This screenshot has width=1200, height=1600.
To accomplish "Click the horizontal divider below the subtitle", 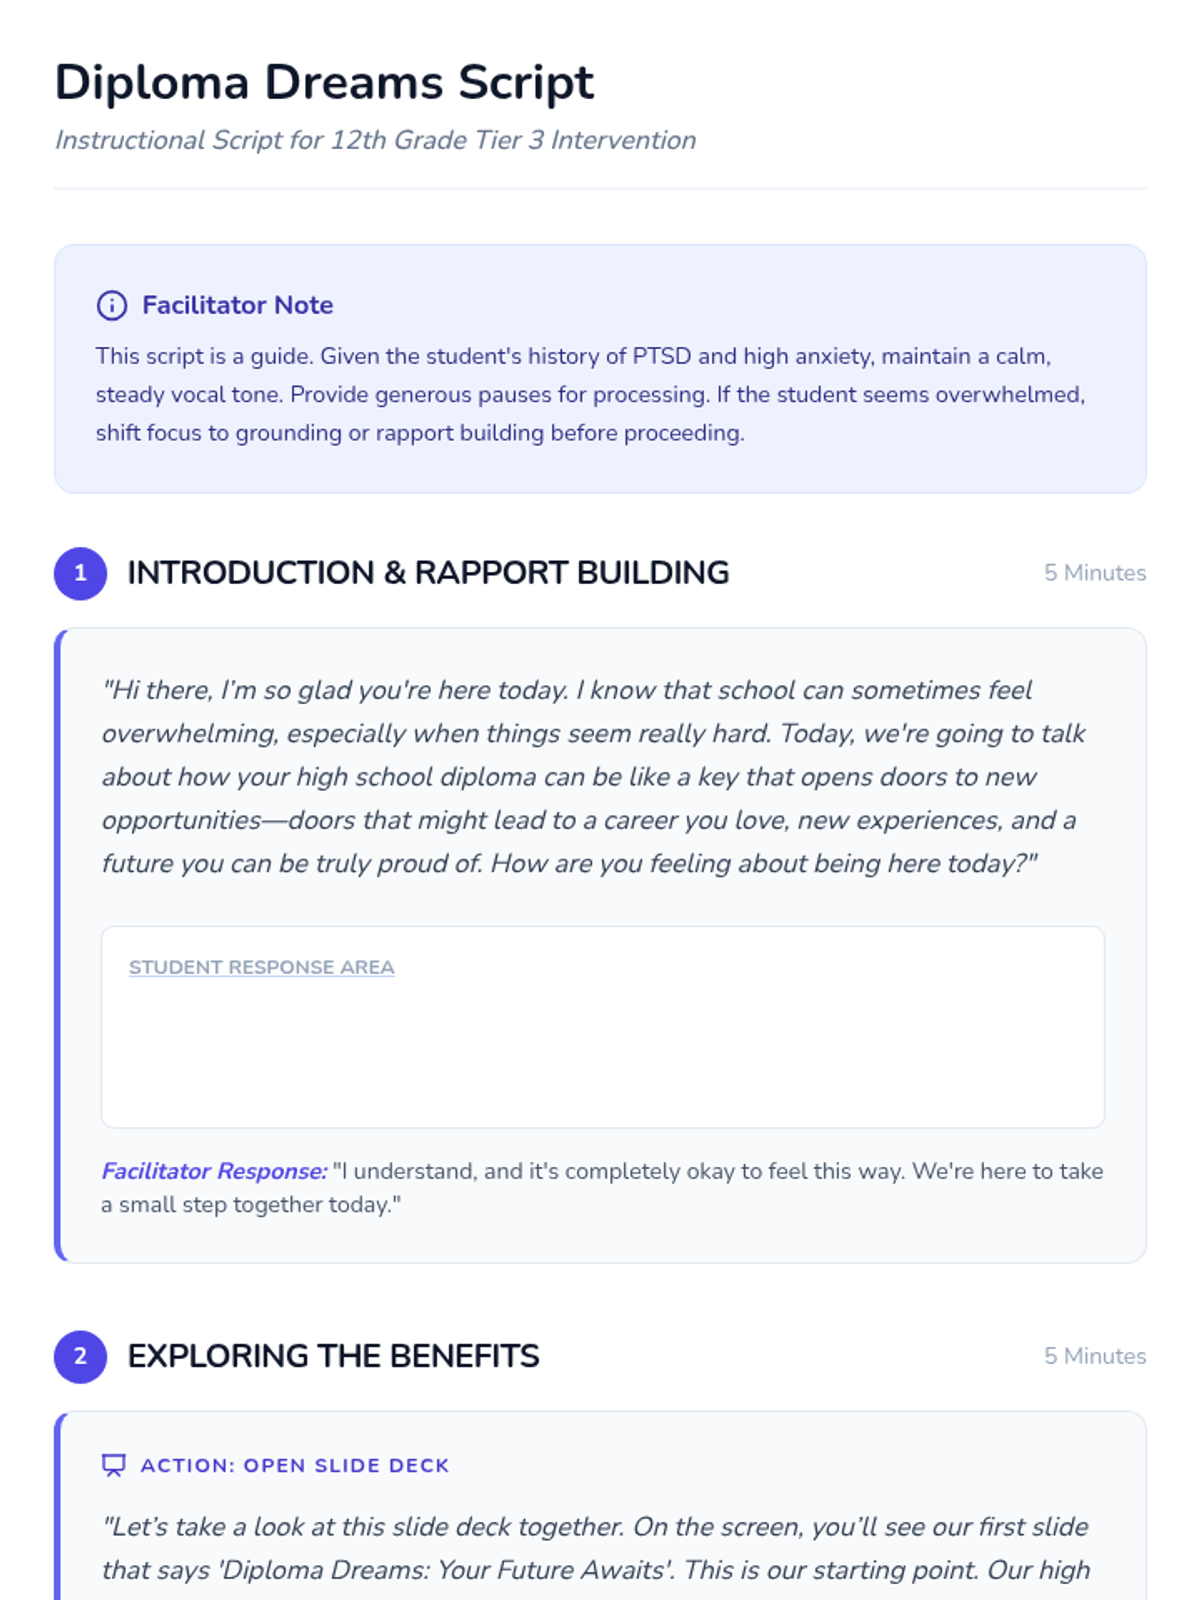I will 600,188.
